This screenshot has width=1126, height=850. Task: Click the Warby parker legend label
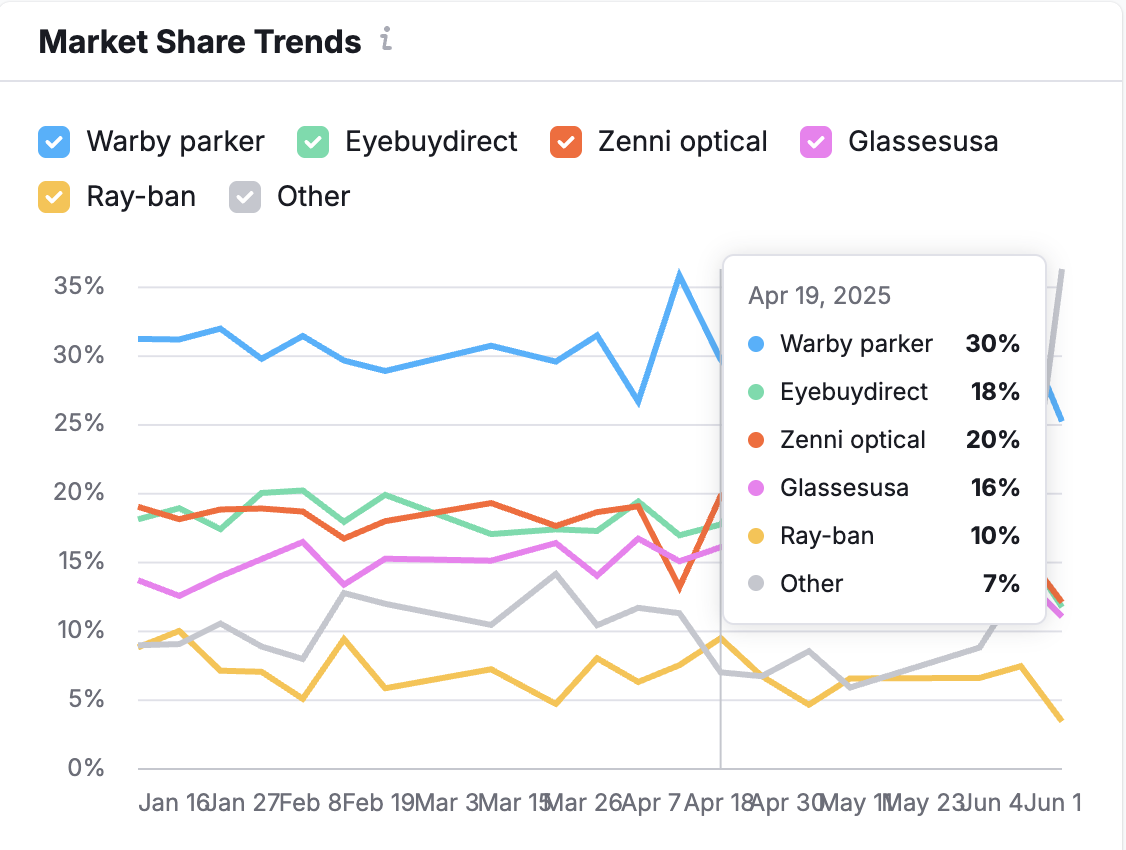(176, 141)
